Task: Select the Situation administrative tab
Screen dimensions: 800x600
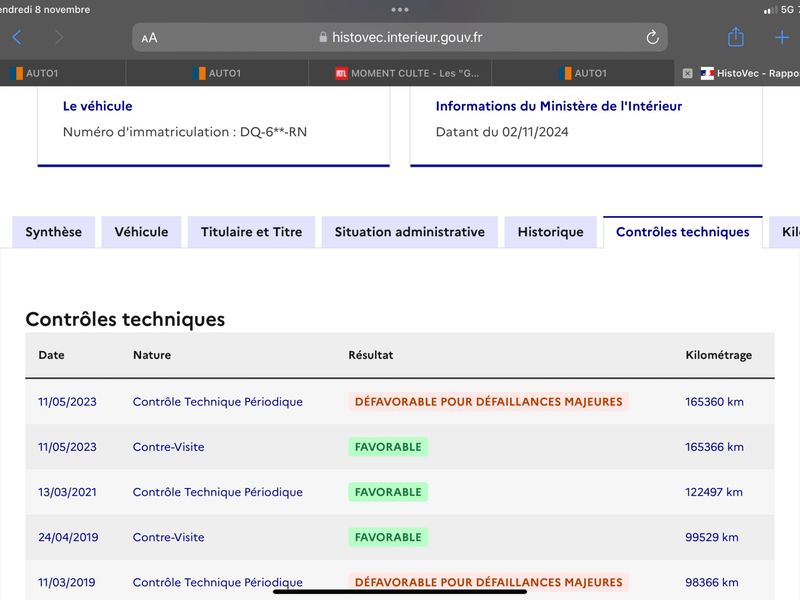Action: coord(410,232)
